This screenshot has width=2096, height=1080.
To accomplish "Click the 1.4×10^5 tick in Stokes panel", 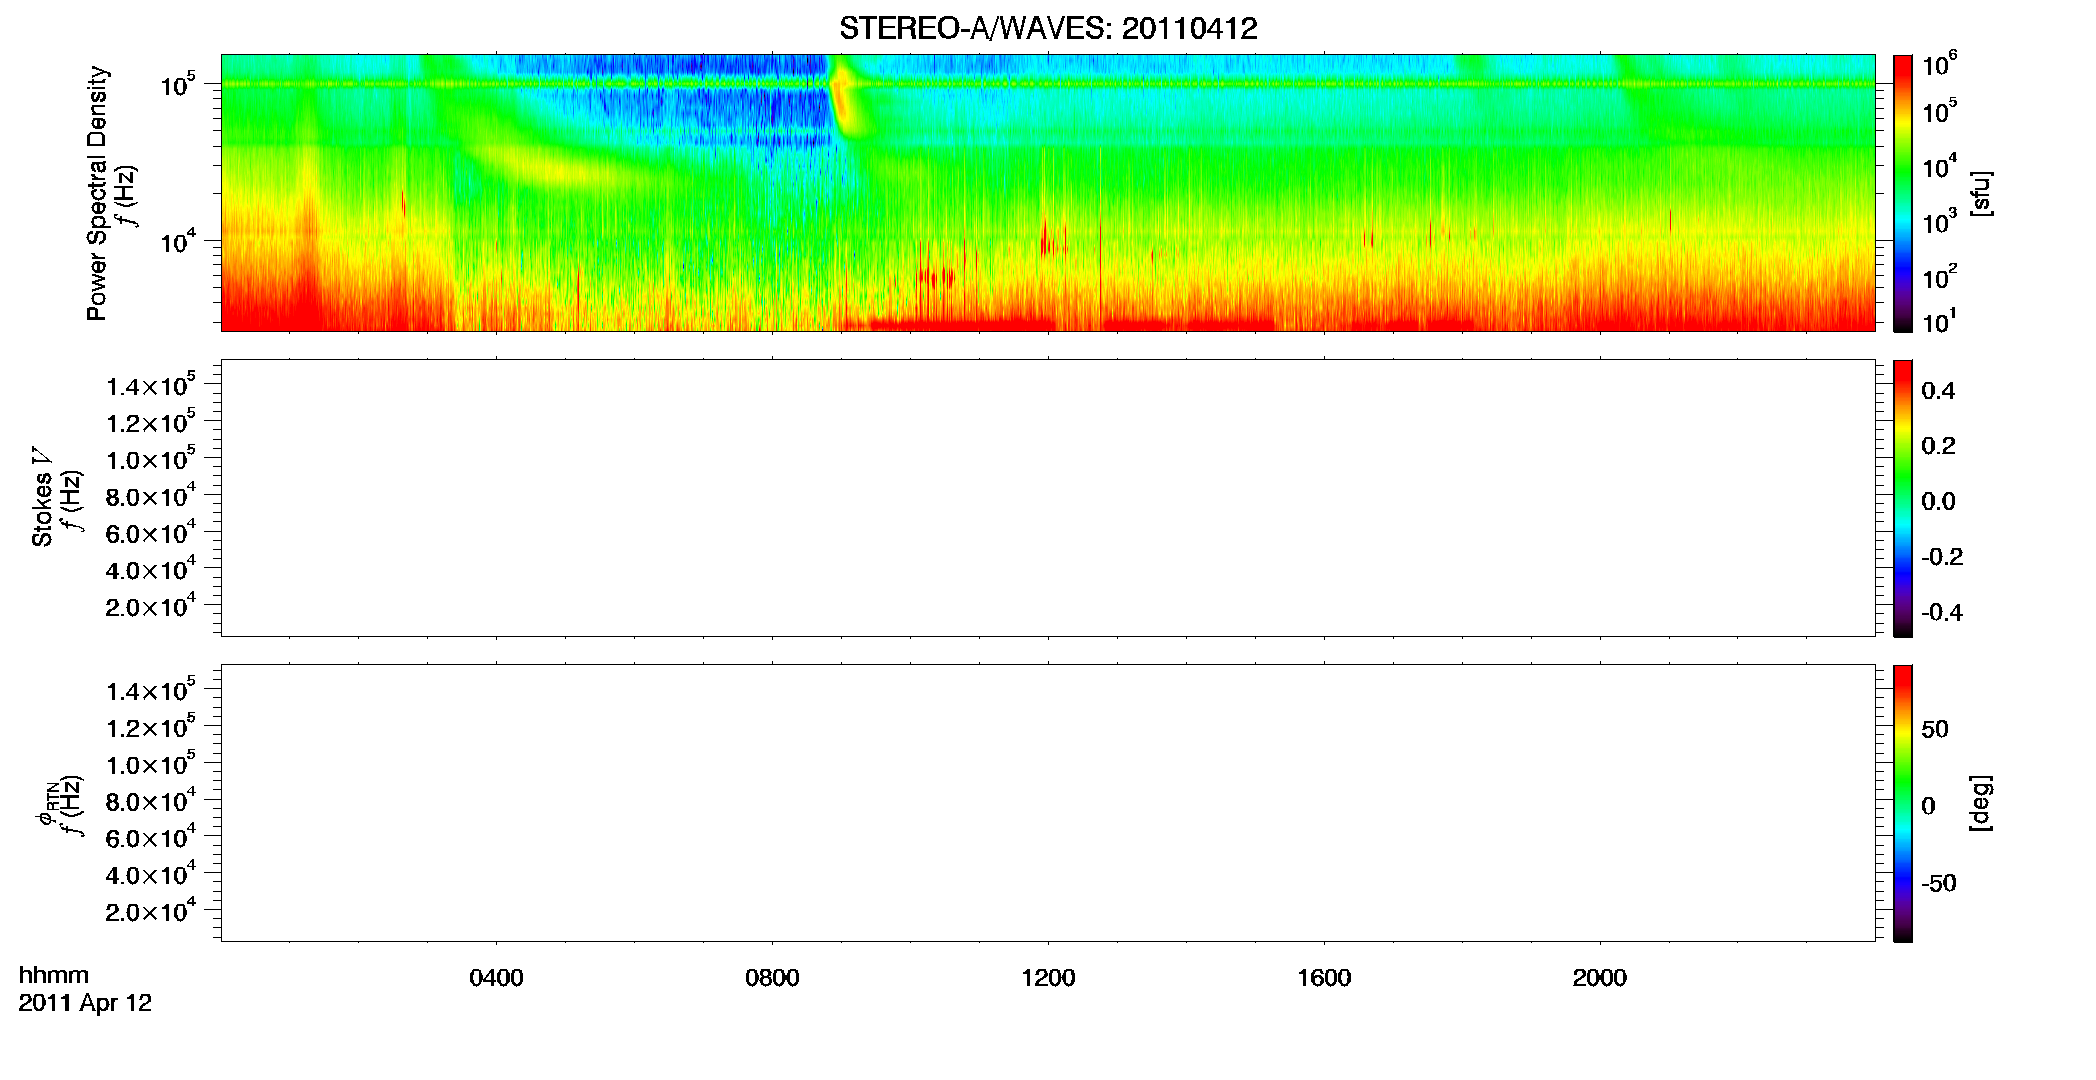I will point(151,385).
